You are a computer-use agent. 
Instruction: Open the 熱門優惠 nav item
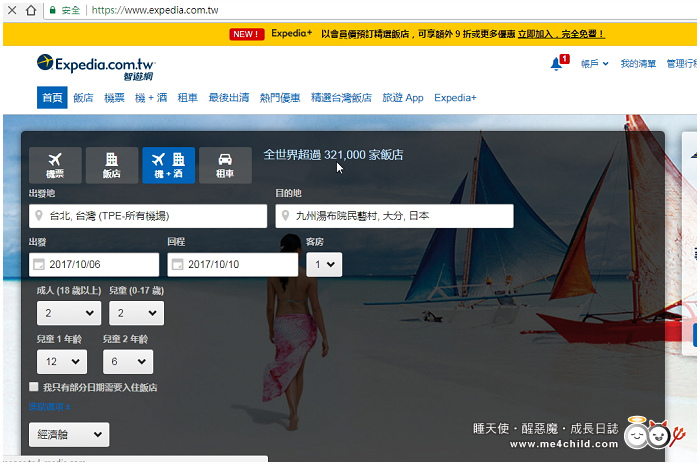[280, 98]
